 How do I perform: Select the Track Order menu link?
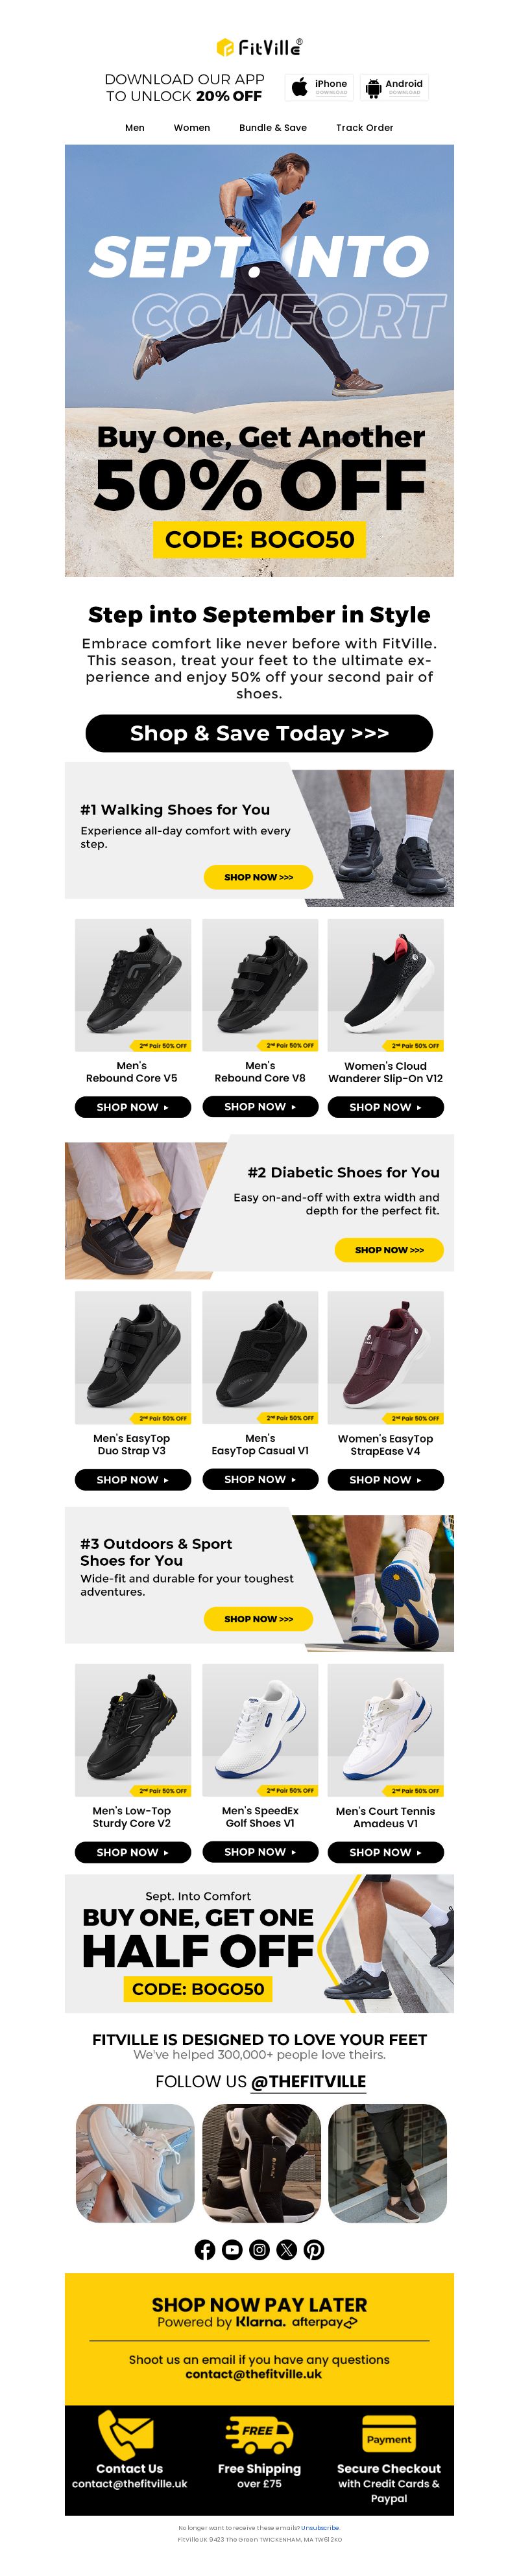coord(365,128)
